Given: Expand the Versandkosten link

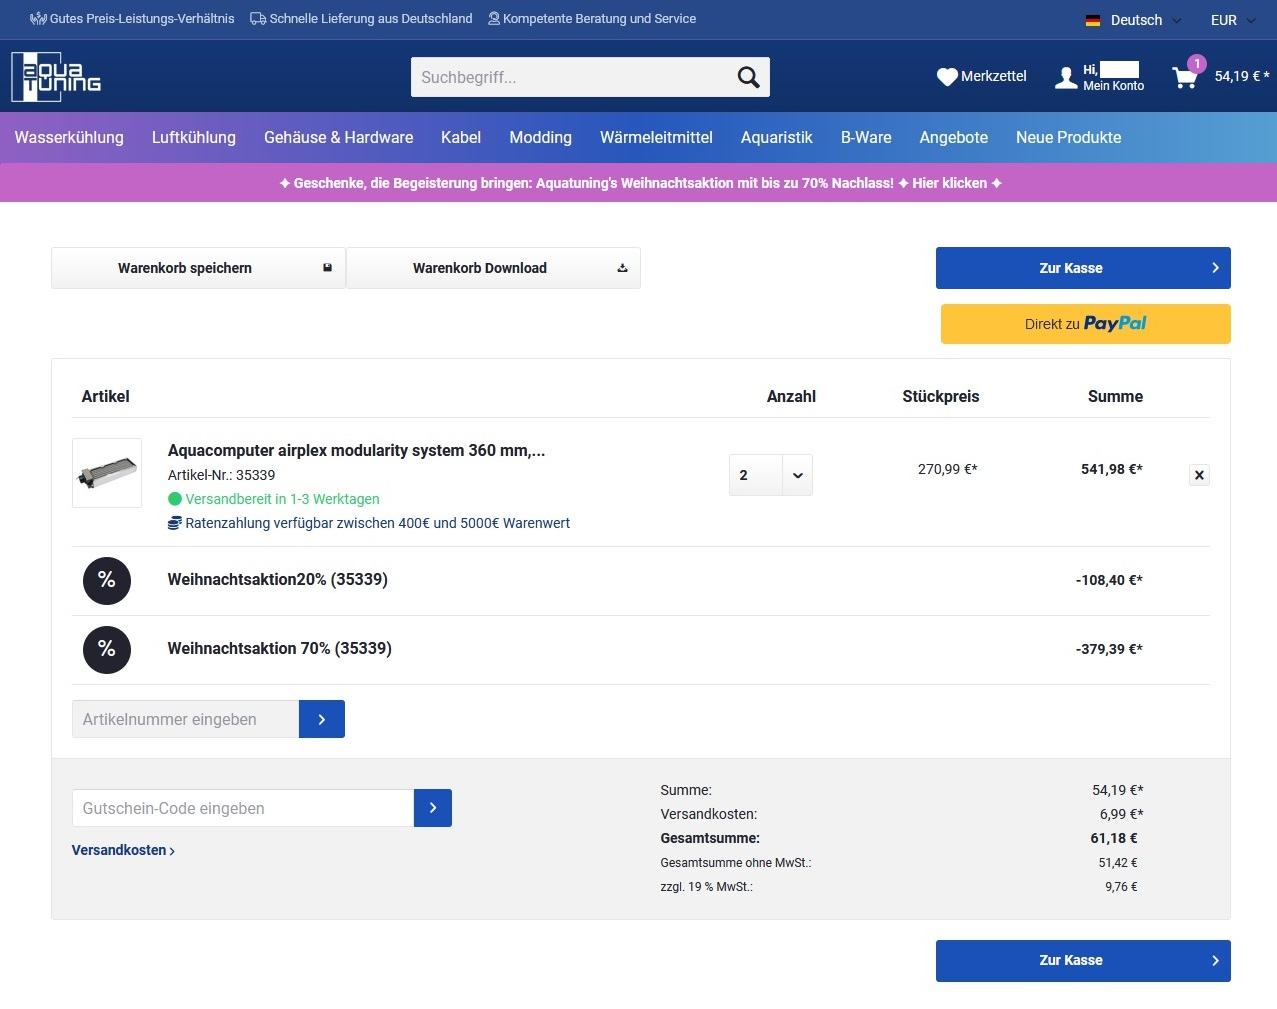Looking at the screenshot, I should pos(123,850).
